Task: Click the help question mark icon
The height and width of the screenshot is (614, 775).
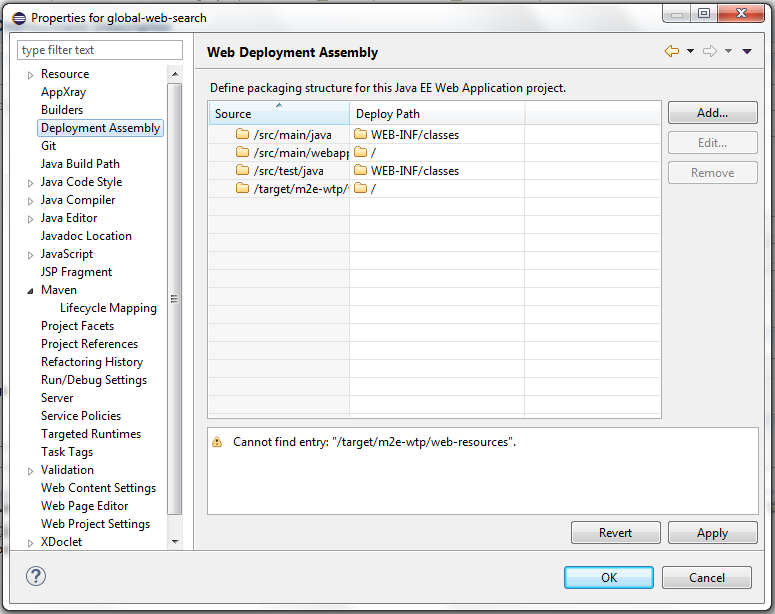Action: 35,576
